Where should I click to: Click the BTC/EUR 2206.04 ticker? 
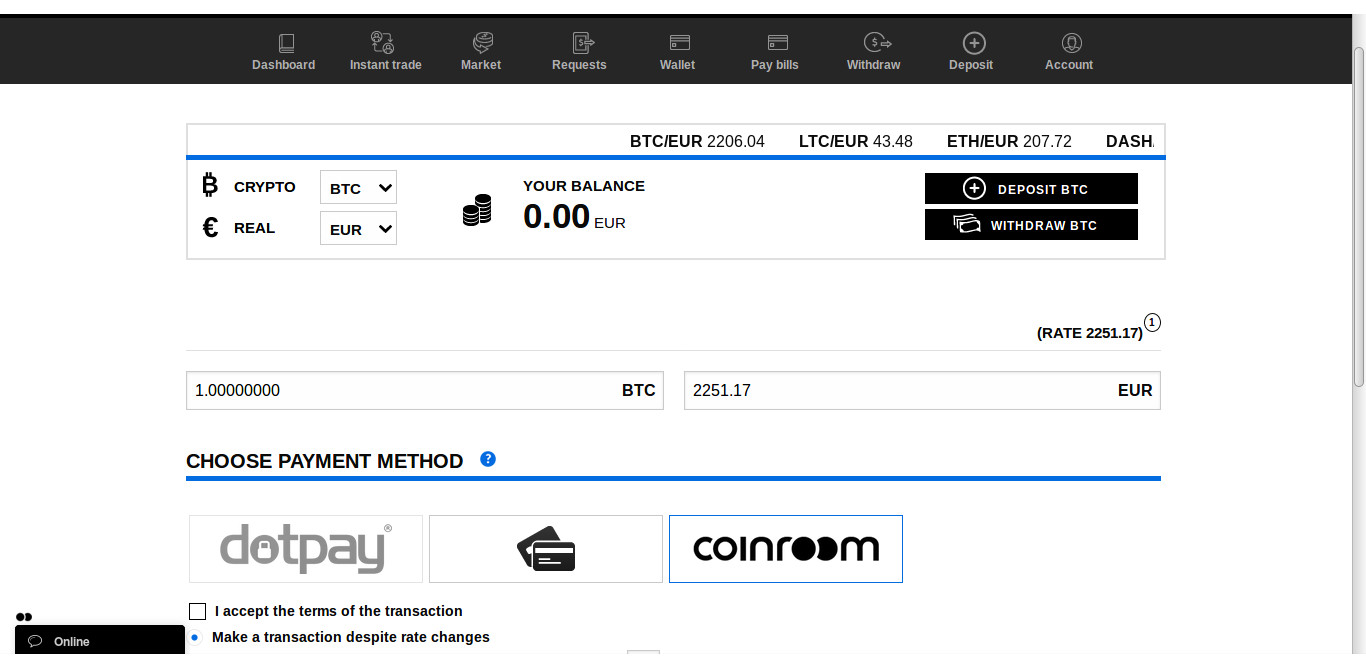(697, 141)
